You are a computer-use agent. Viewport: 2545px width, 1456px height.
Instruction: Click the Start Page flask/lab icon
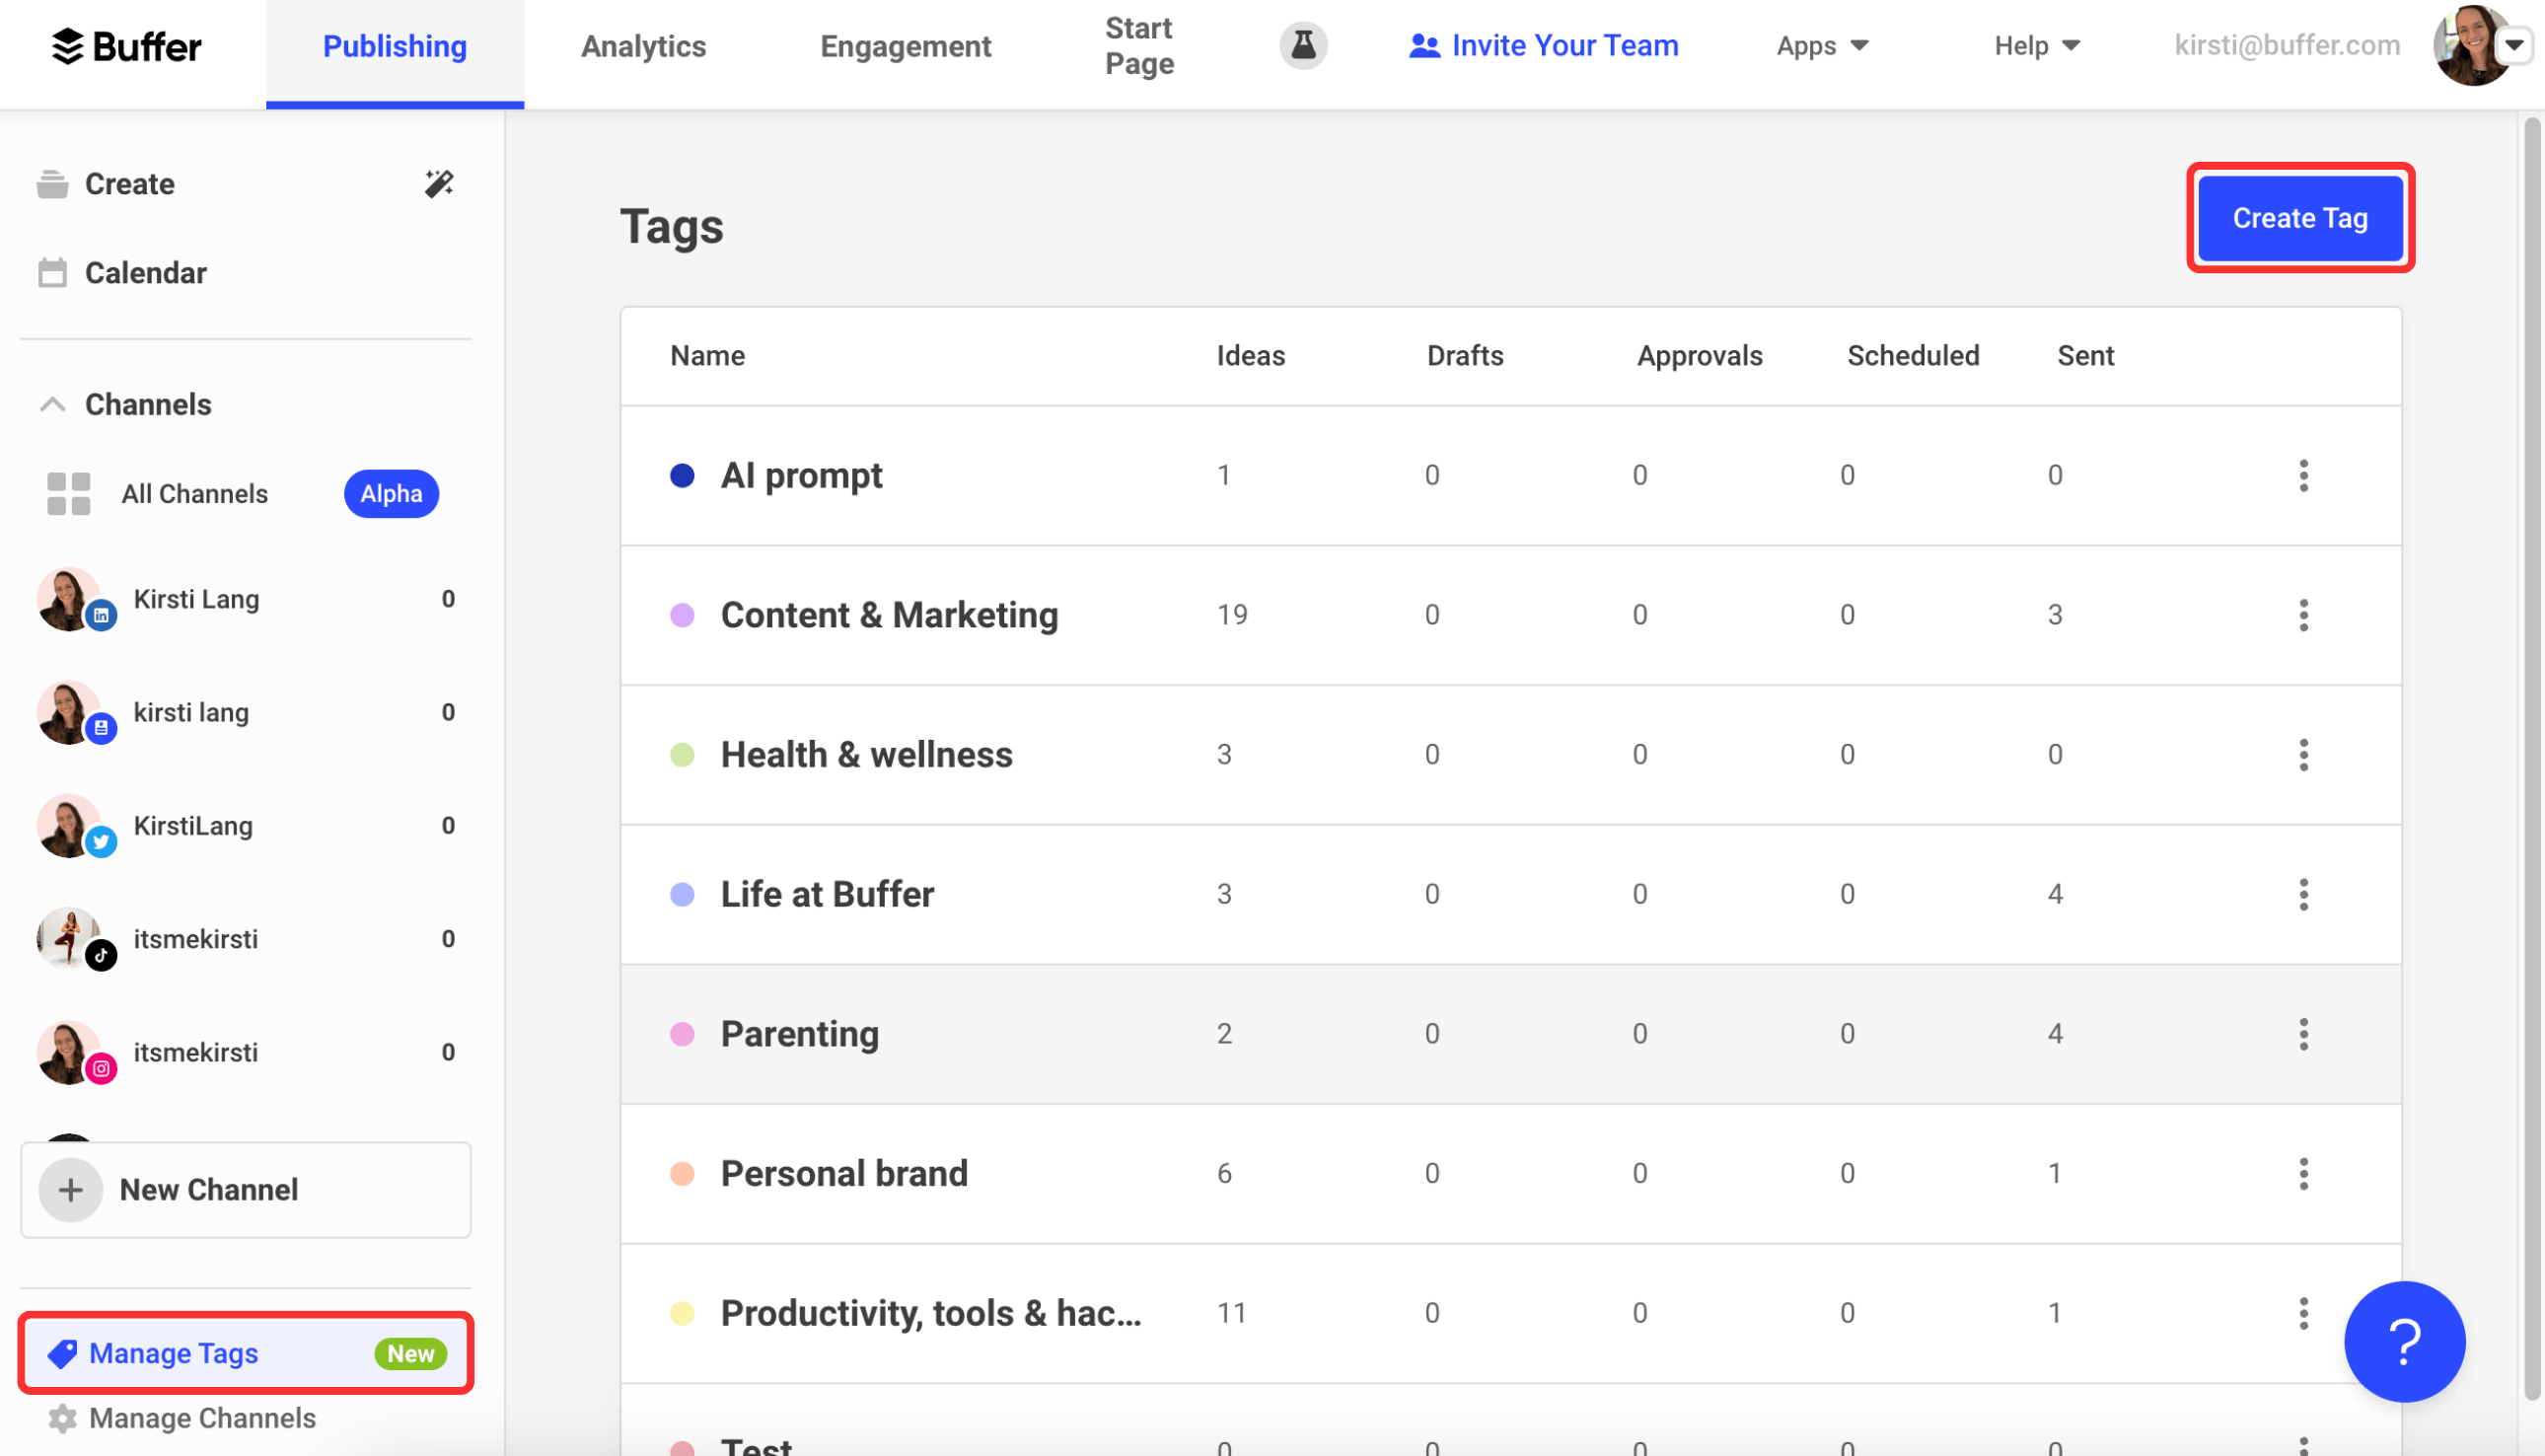click(1306, 45)
